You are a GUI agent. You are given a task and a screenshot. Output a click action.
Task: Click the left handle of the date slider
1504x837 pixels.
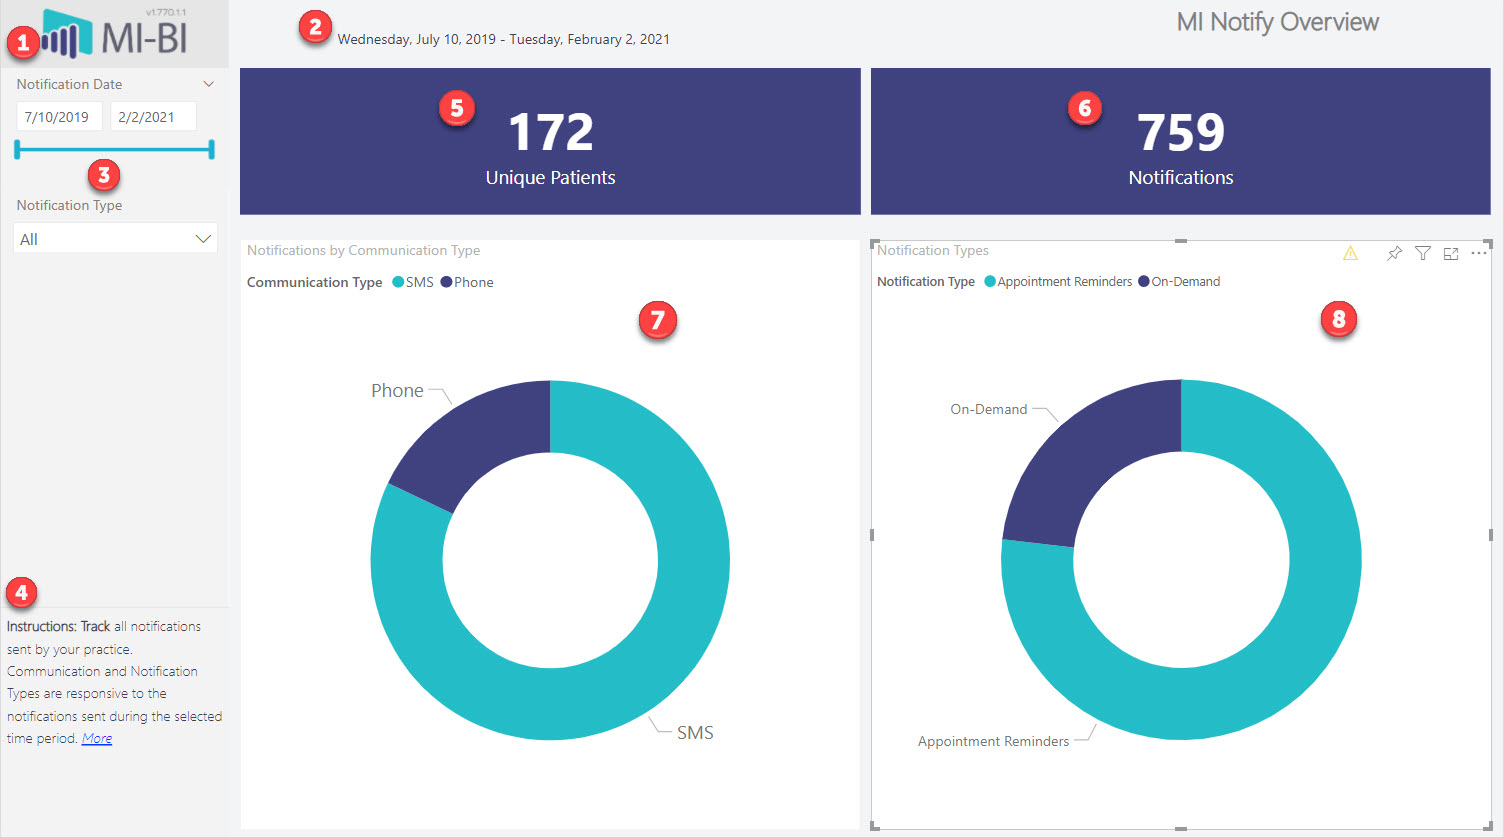[x=17, y=150]
